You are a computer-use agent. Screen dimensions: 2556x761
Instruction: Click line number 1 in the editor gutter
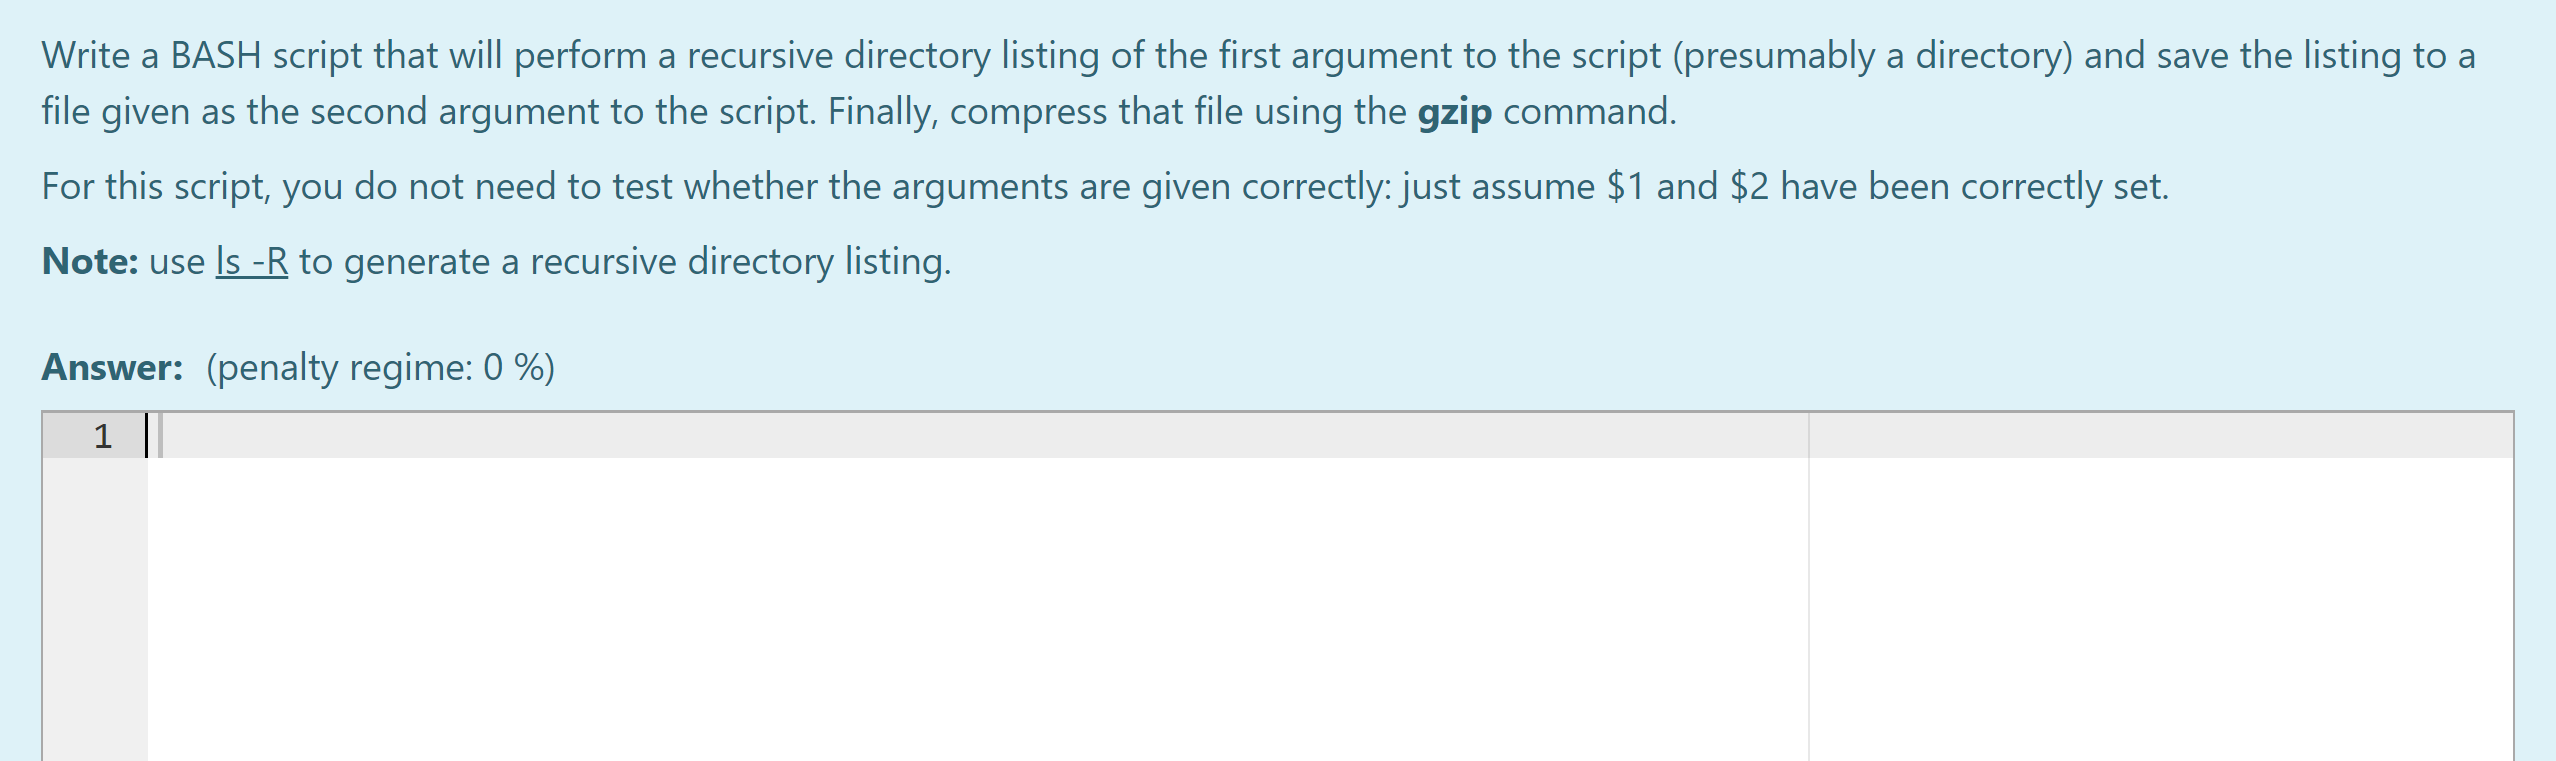click(103, 434)
